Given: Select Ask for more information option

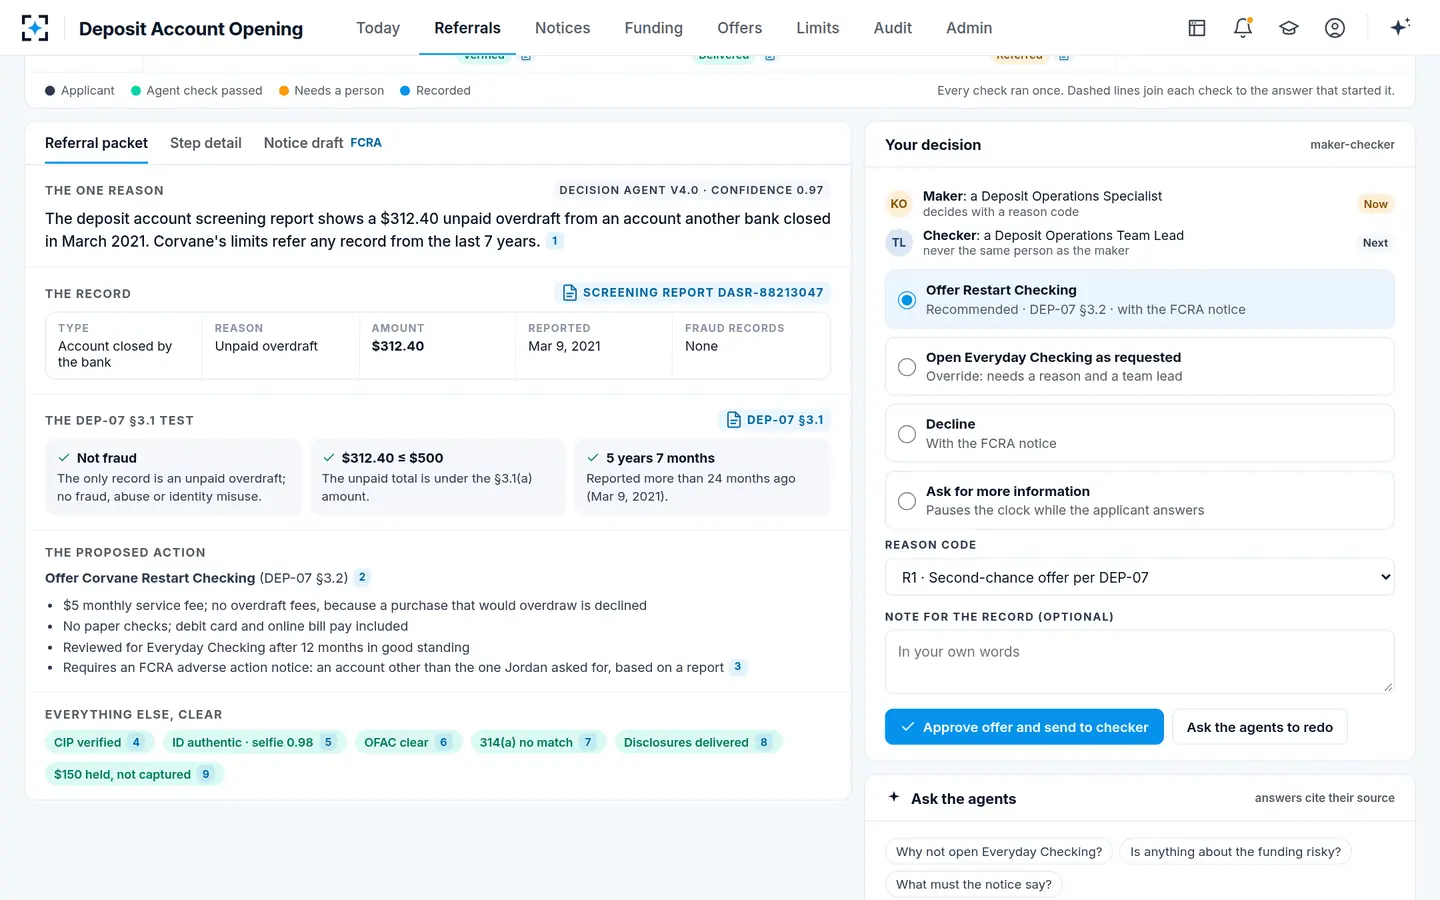Looking at the screenshot, I should tap(1140, 501).
